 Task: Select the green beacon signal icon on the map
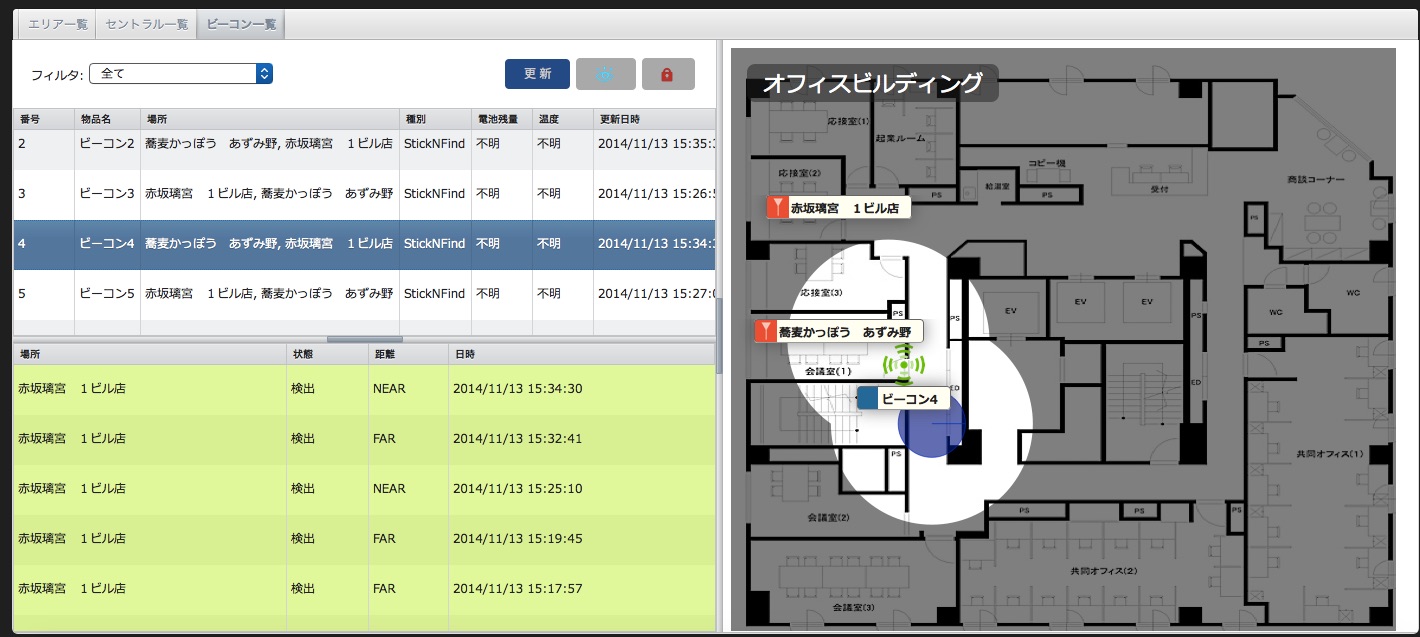coord(905,366)
